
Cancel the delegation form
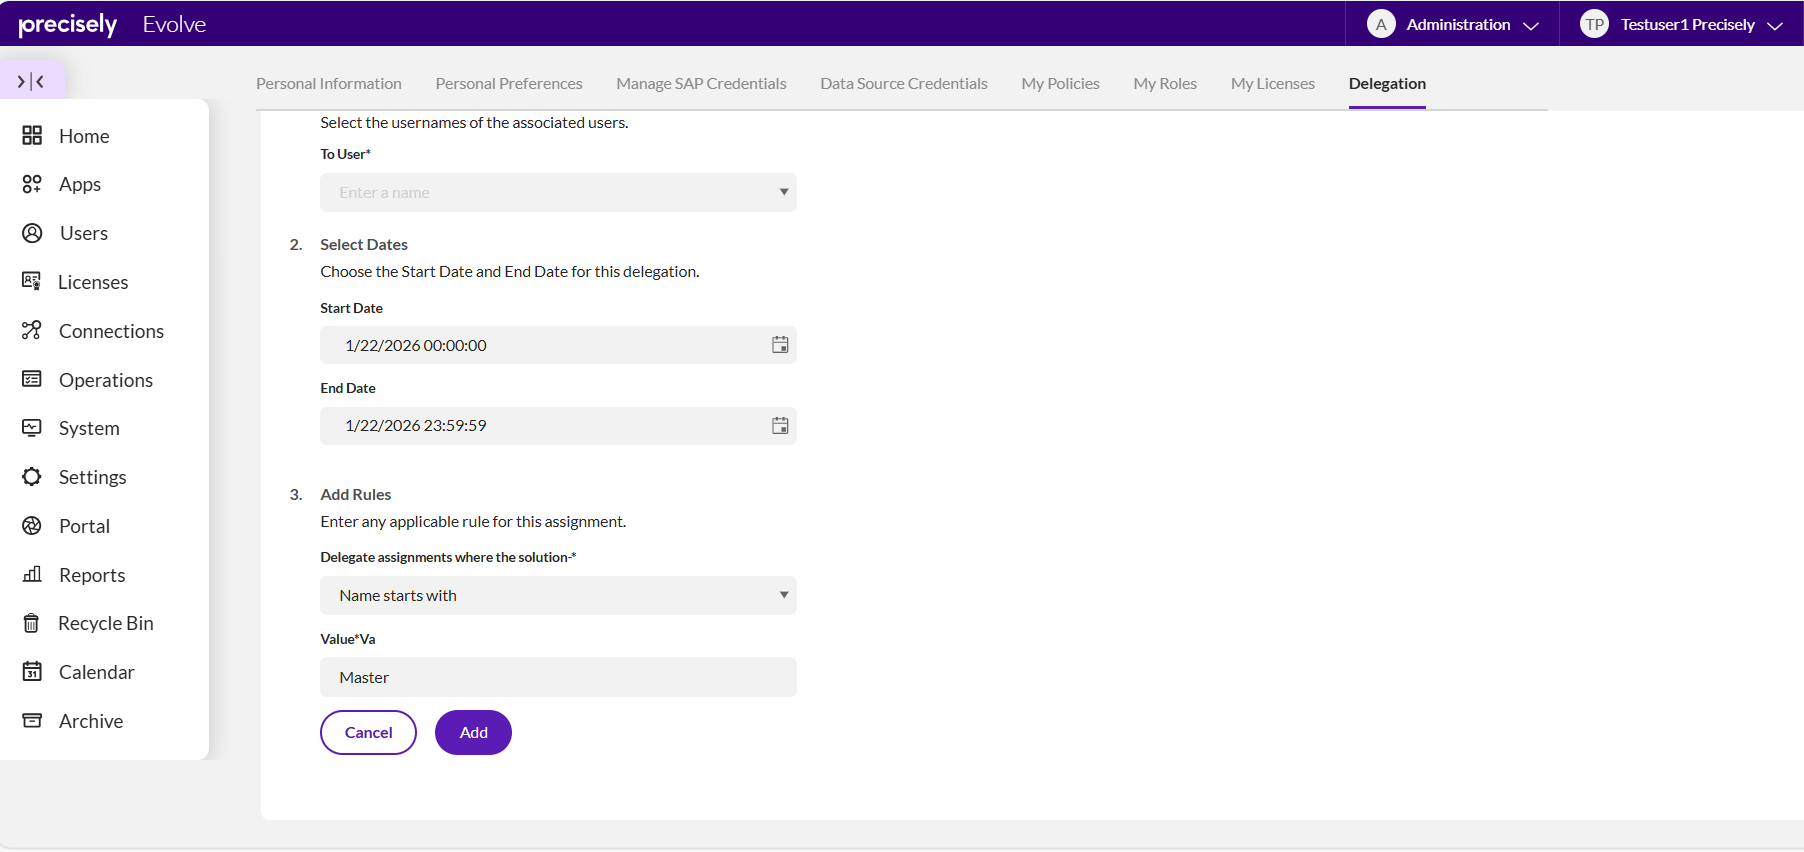pos(368,732)
